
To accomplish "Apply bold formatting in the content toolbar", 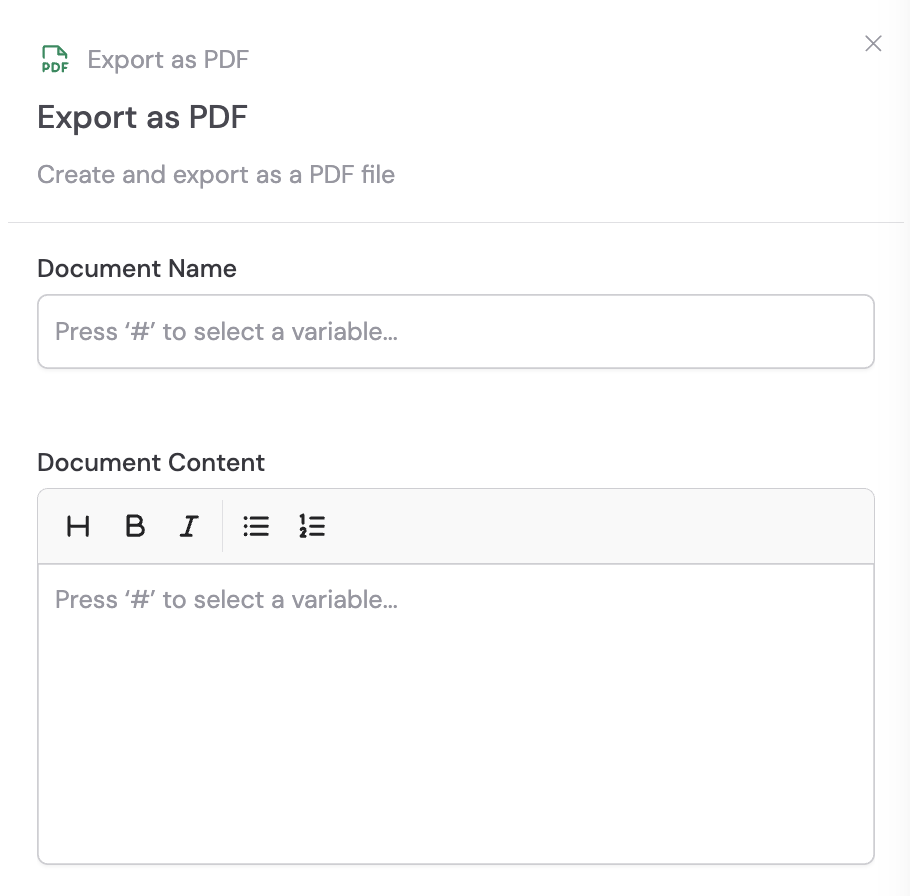I will [x=135, y=527].
